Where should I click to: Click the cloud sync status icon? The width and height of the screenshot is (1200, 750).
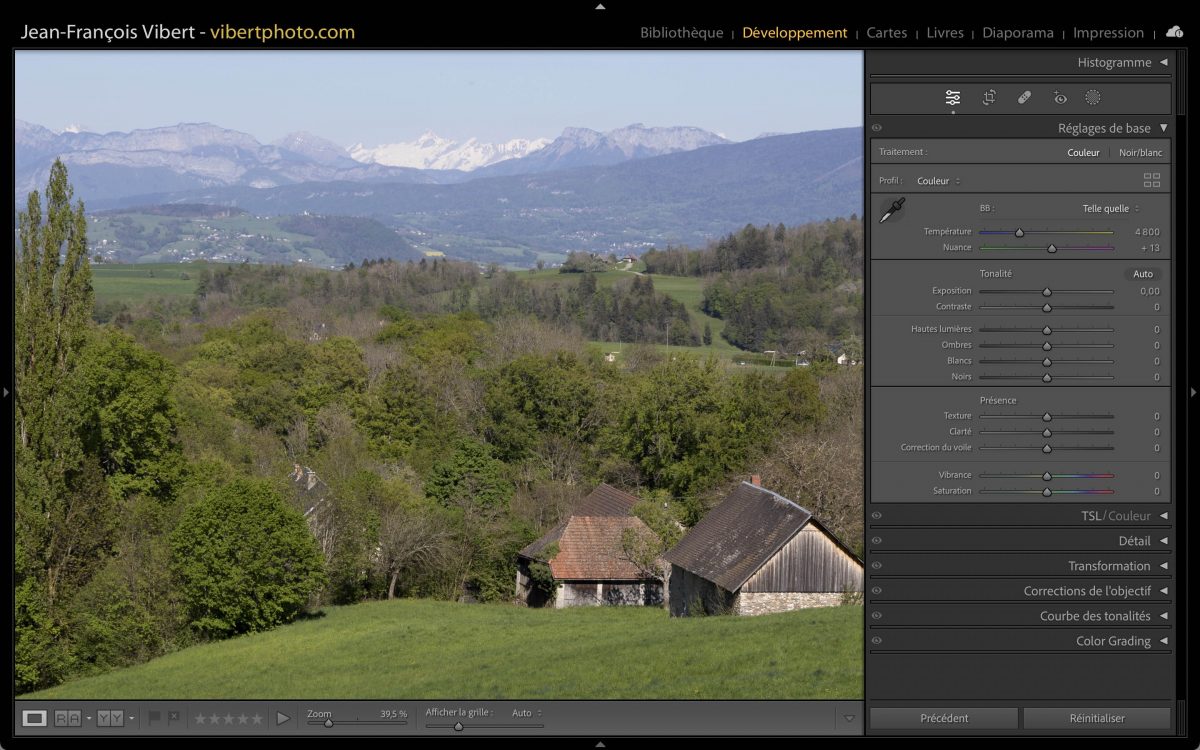click(1174, 32)
